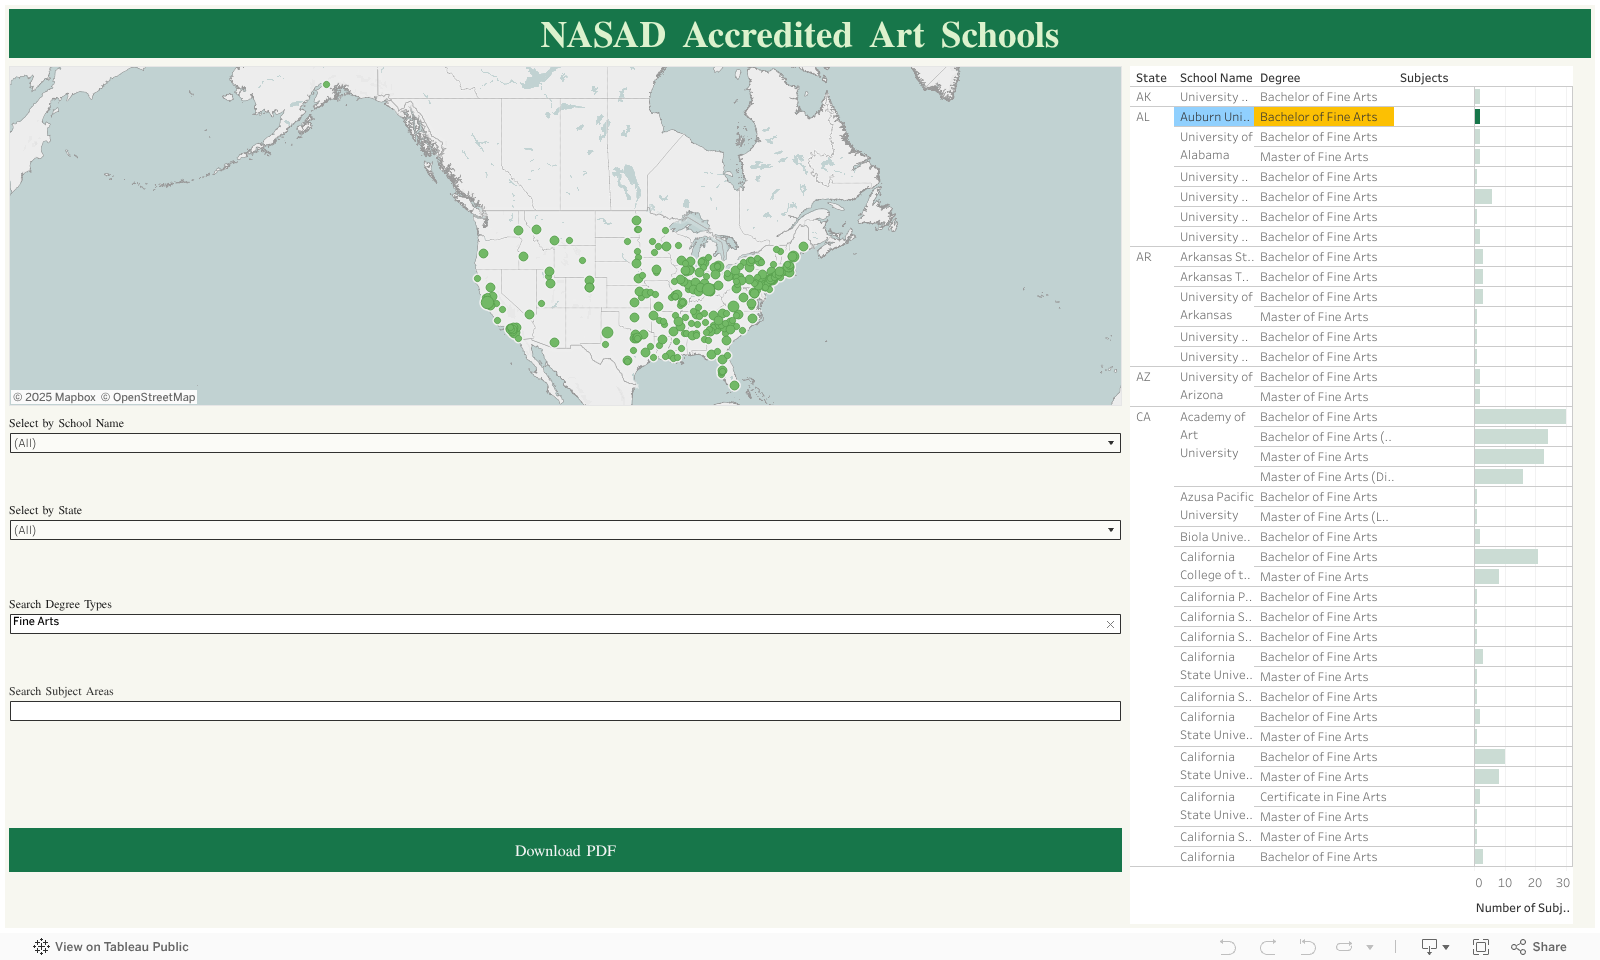The height and width of the screenshot is (960, 1600).
Task: Click the State column header
Action: click(x=1151, y=78)
